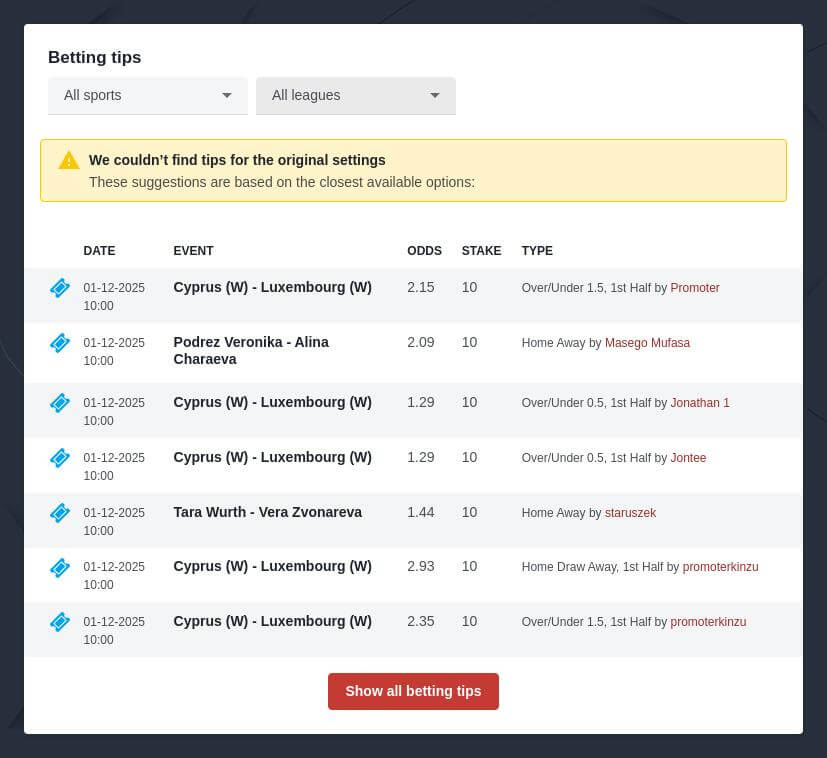Open the All sports dropdown
Viewport: 827px width, 758px height.
coord(148,95)
